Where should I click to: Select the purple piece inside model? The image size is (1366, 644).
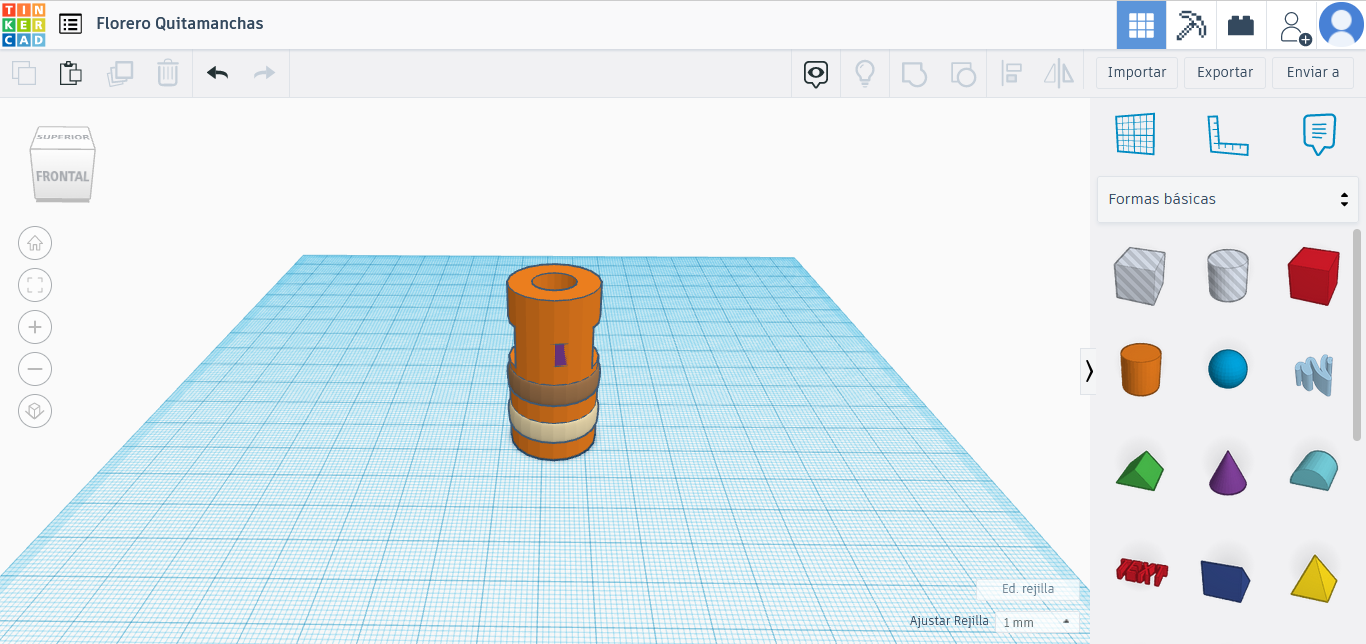(x=559, y=354)
